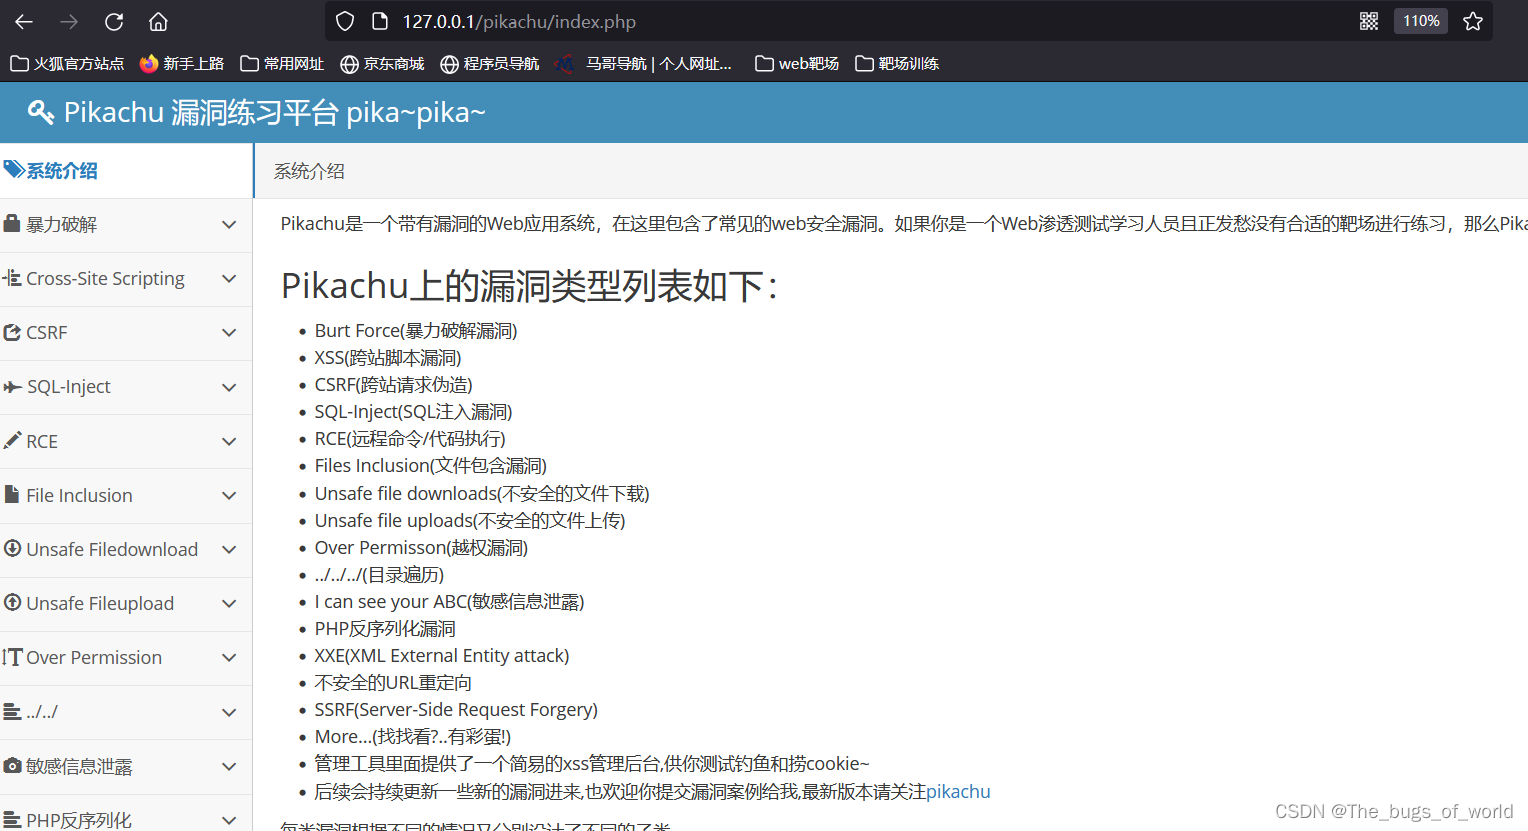Open the 靶场训练 bookmark folder

pyautogui.click(x=897, y=64)
